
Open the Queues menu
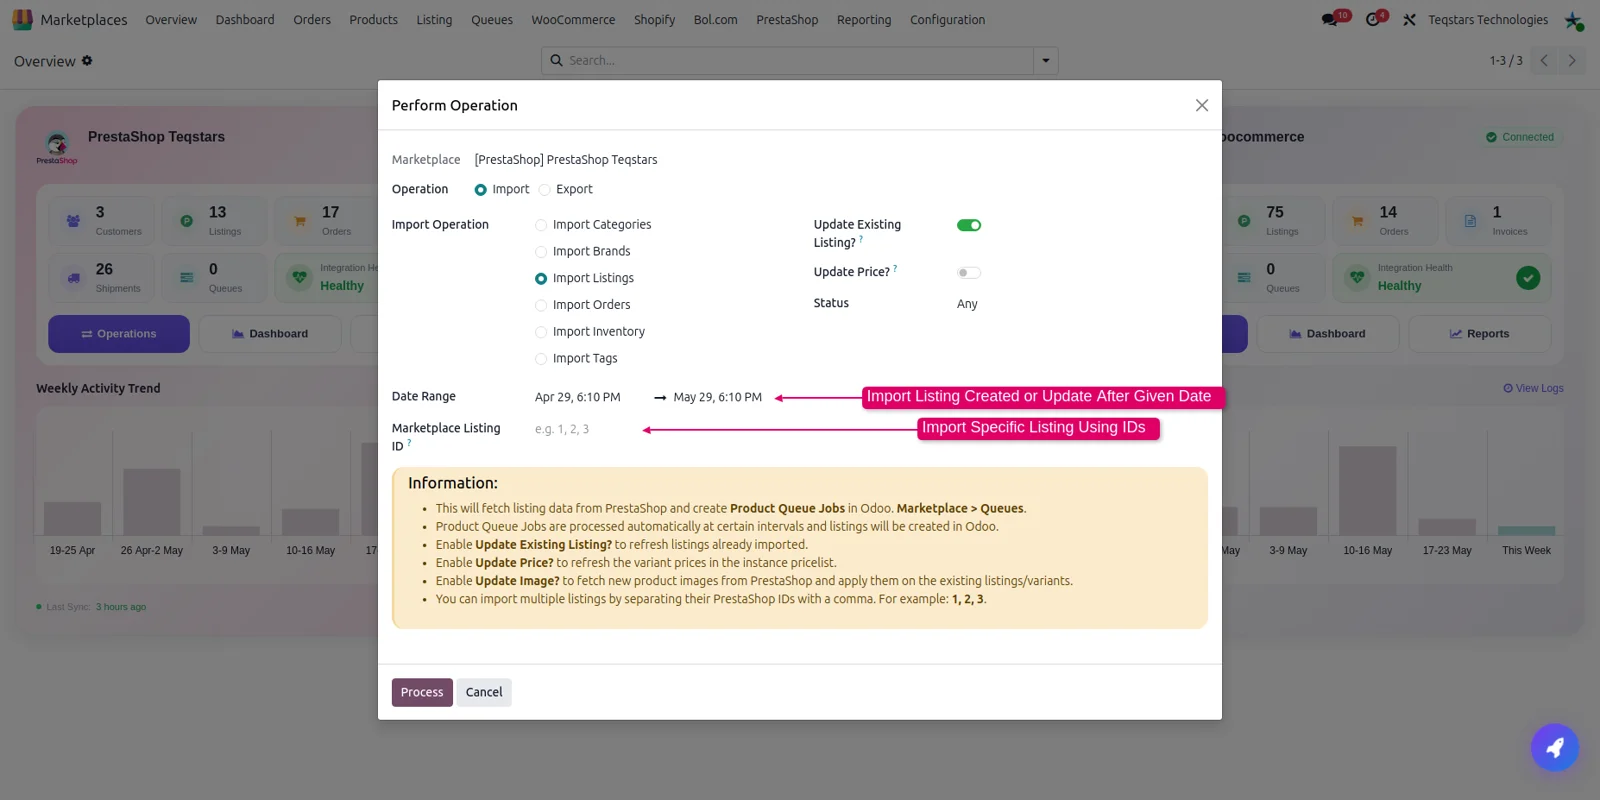[x=492, y=20]
